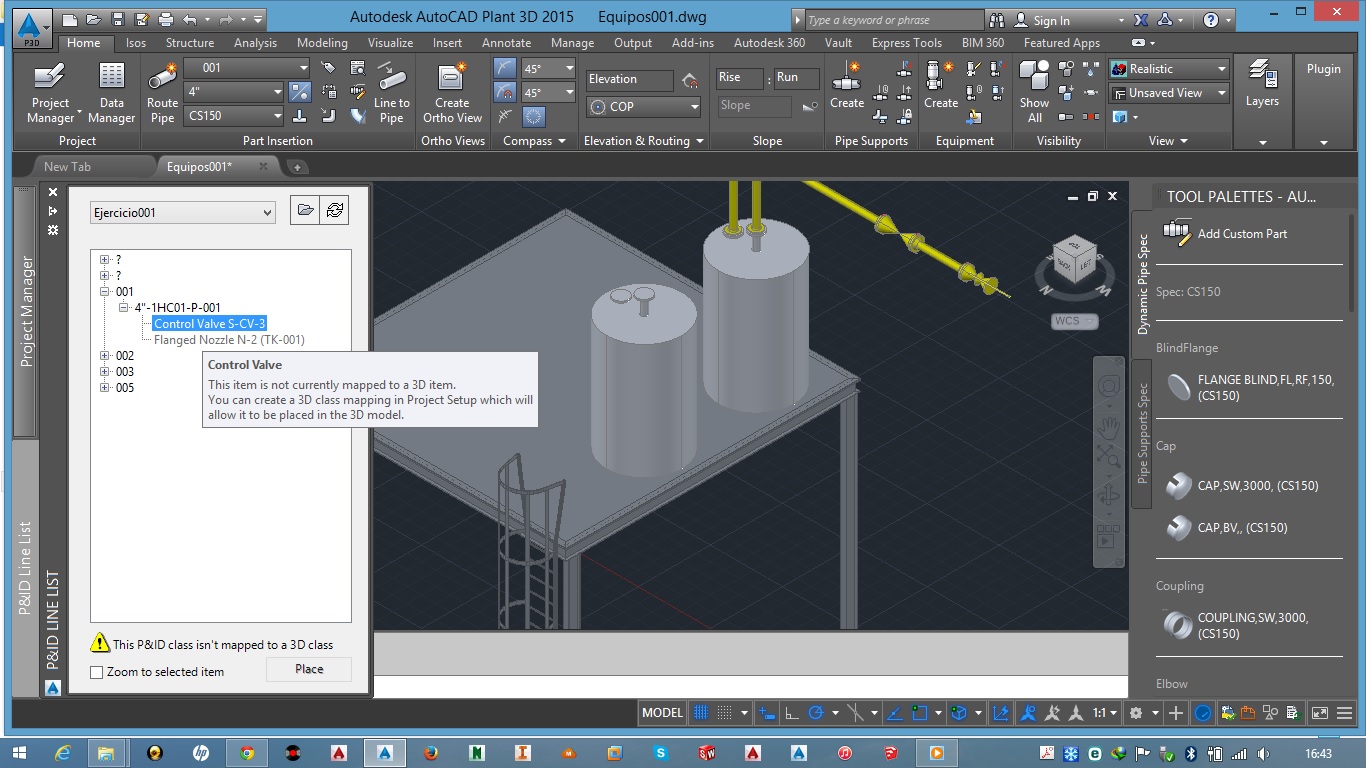Open the workspace switching gear icon

[x=1136, y=713]
